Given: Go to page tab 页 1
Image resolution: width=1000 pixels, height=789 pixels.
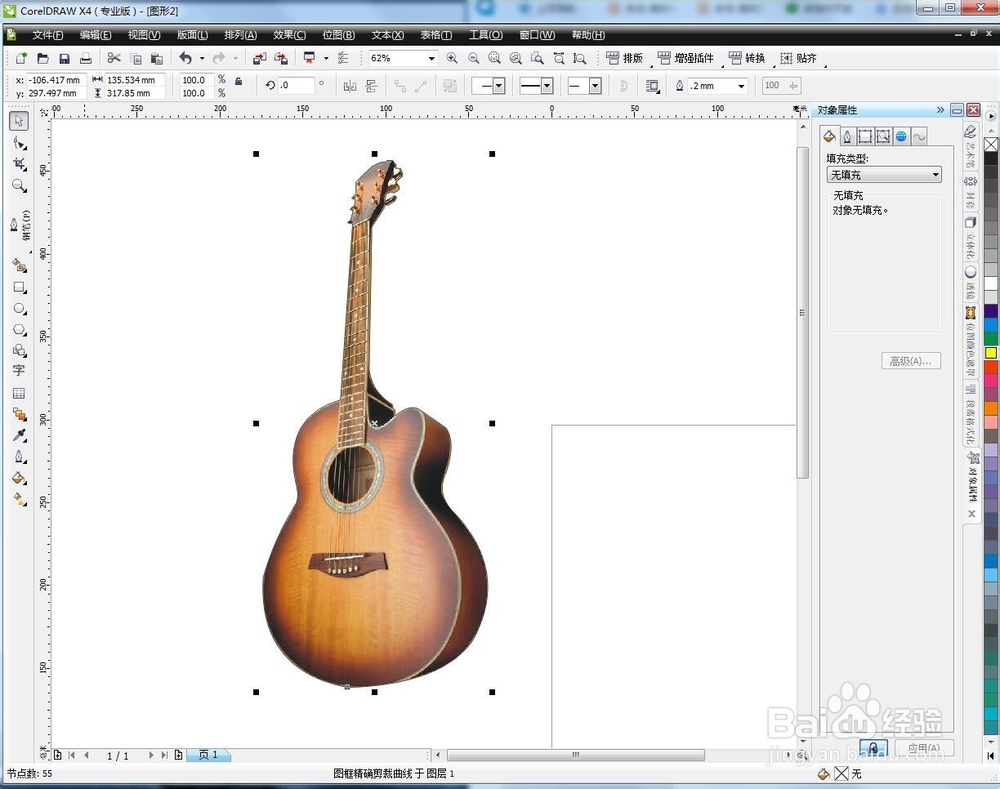Looking at the screenshot, I should (x=209, y=755).
